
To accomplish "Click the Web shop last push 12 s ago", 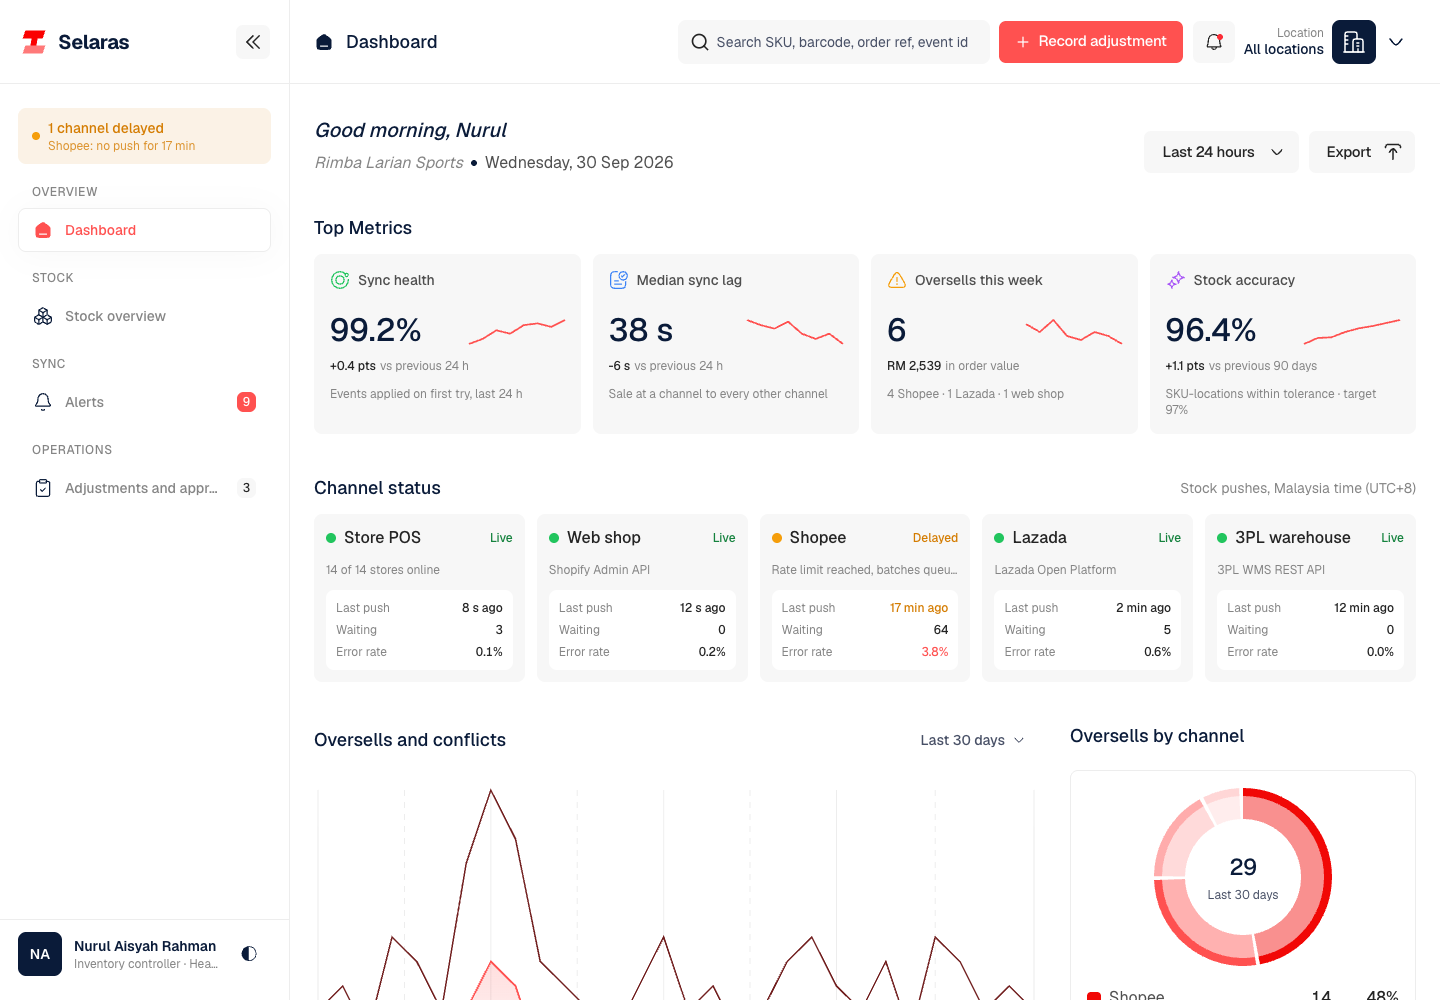I will 703,608.
